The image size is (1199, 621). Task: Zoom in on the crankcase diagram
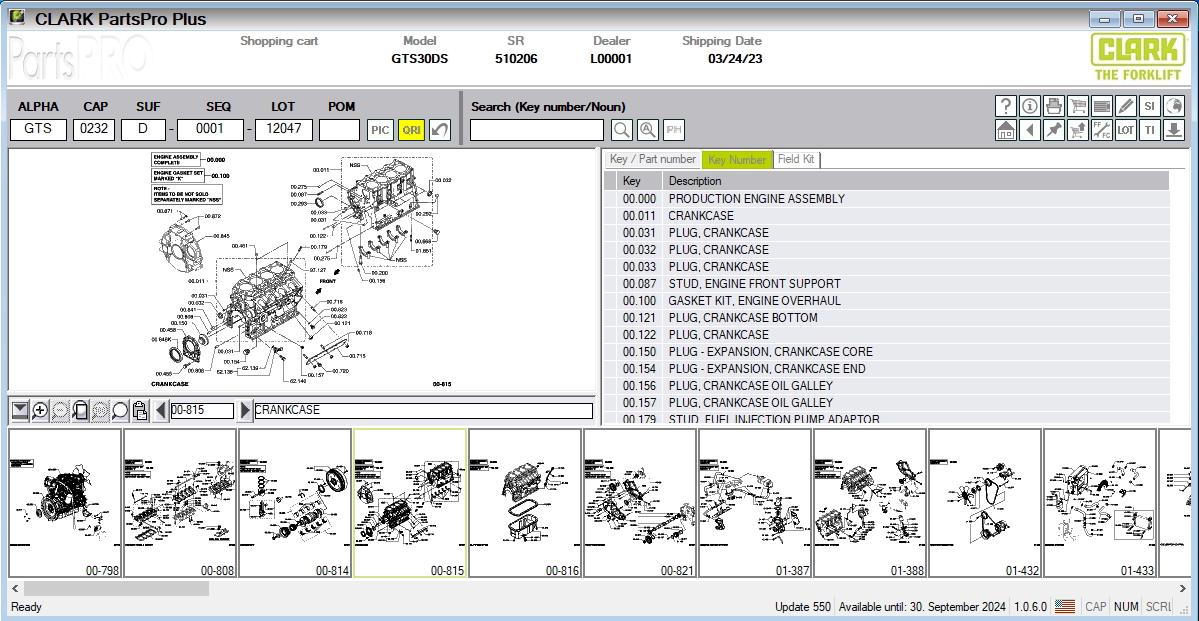(38, 410)
